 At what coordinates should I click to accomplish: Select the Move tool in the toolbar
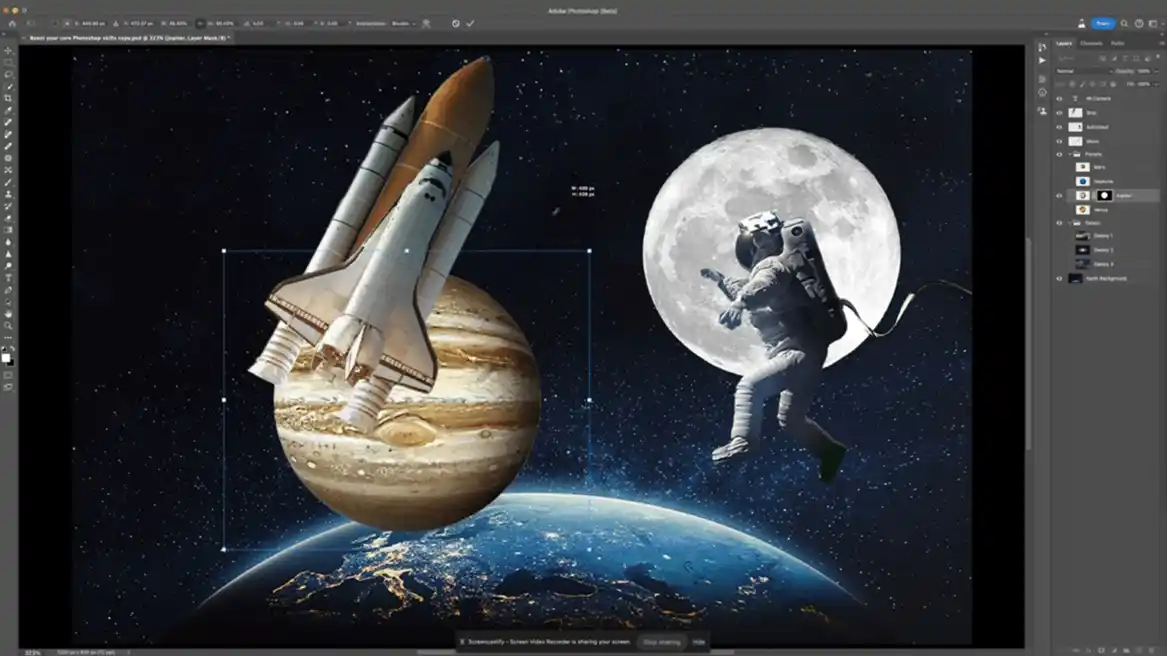tap(8, 50)
